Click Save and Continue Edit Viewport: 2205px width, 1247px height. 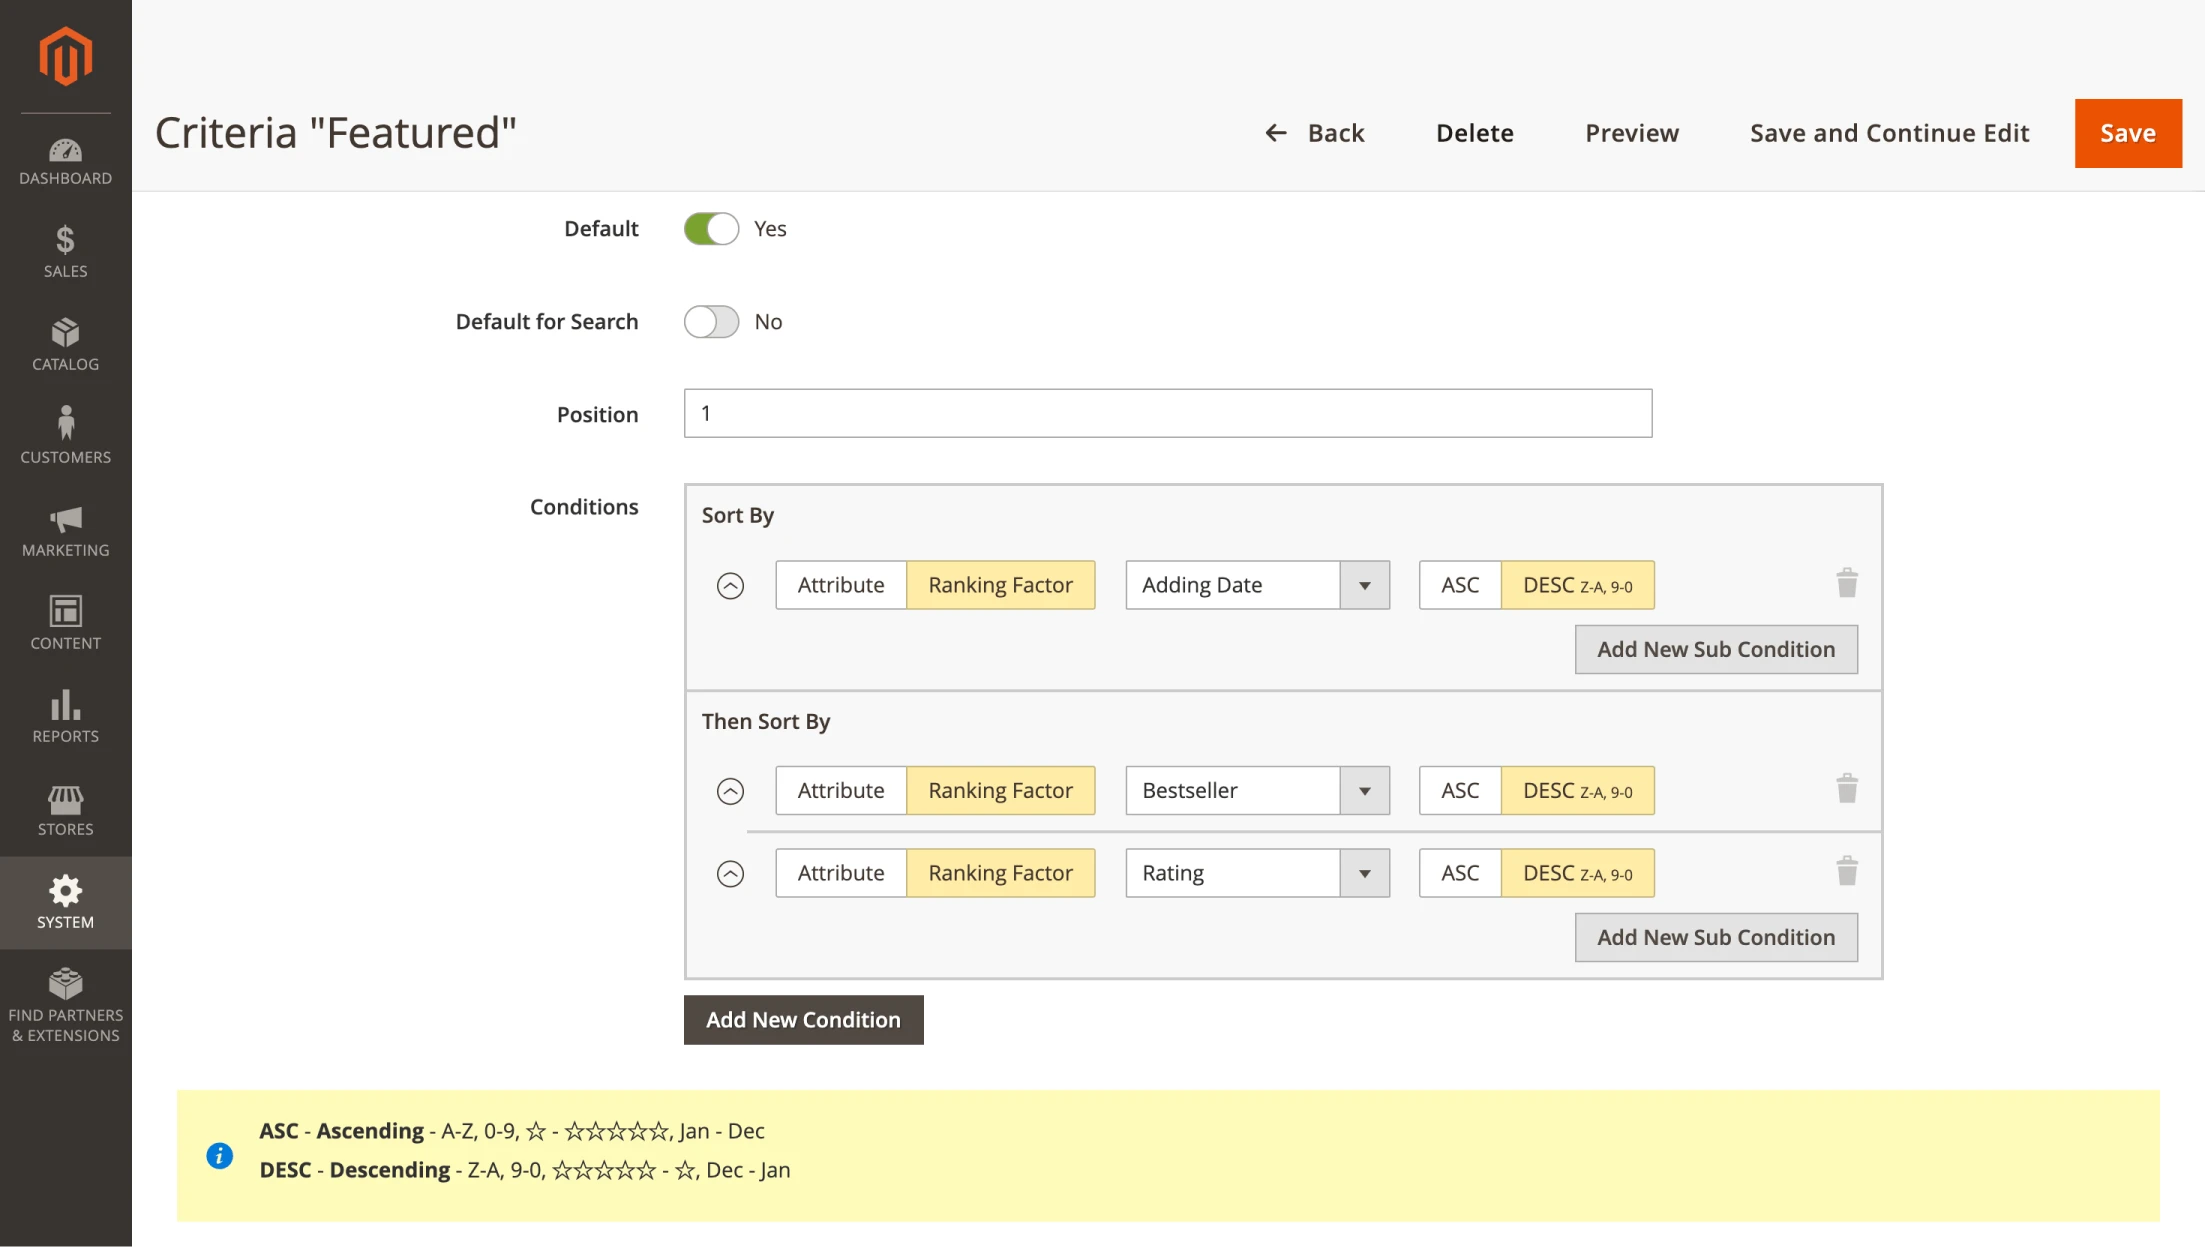coord(1888,133)
